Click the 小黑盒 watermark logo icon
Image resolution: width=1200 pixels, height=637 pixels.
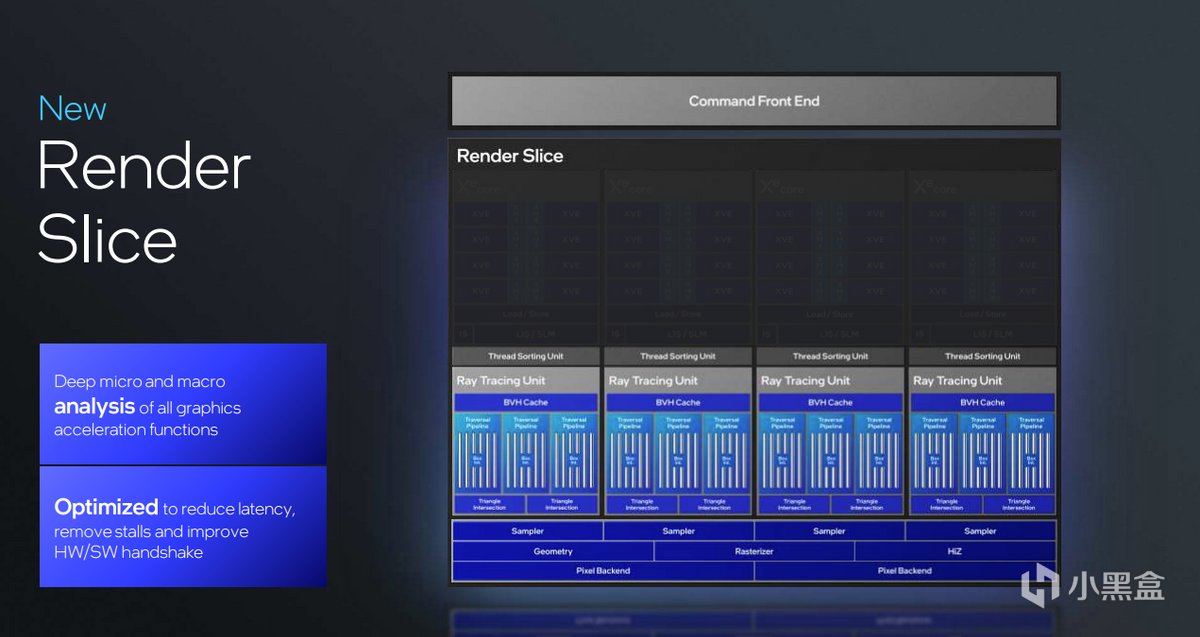point(1041,583)
